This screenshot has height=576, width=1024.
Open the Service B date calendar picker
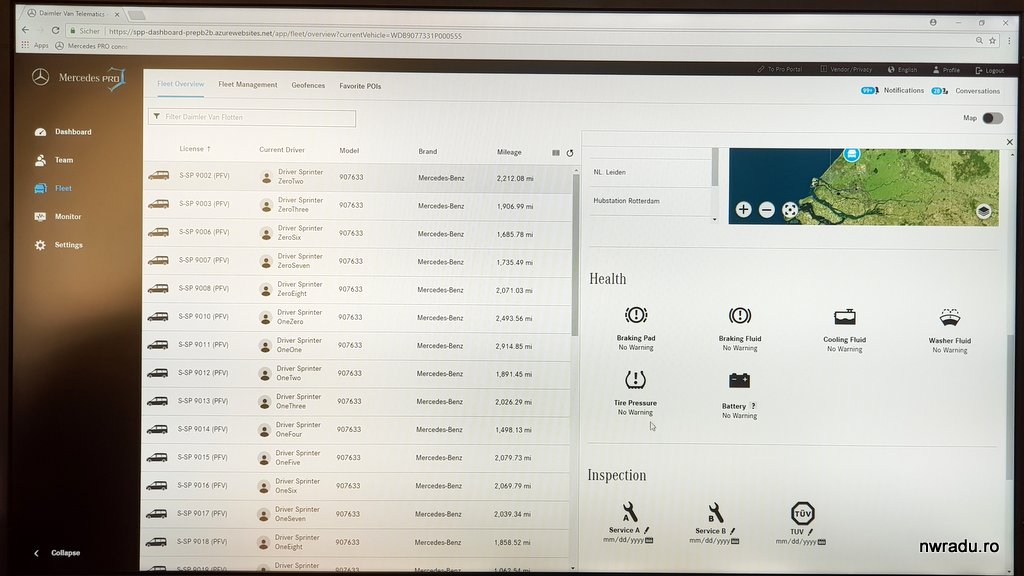[x=735, y=541]
